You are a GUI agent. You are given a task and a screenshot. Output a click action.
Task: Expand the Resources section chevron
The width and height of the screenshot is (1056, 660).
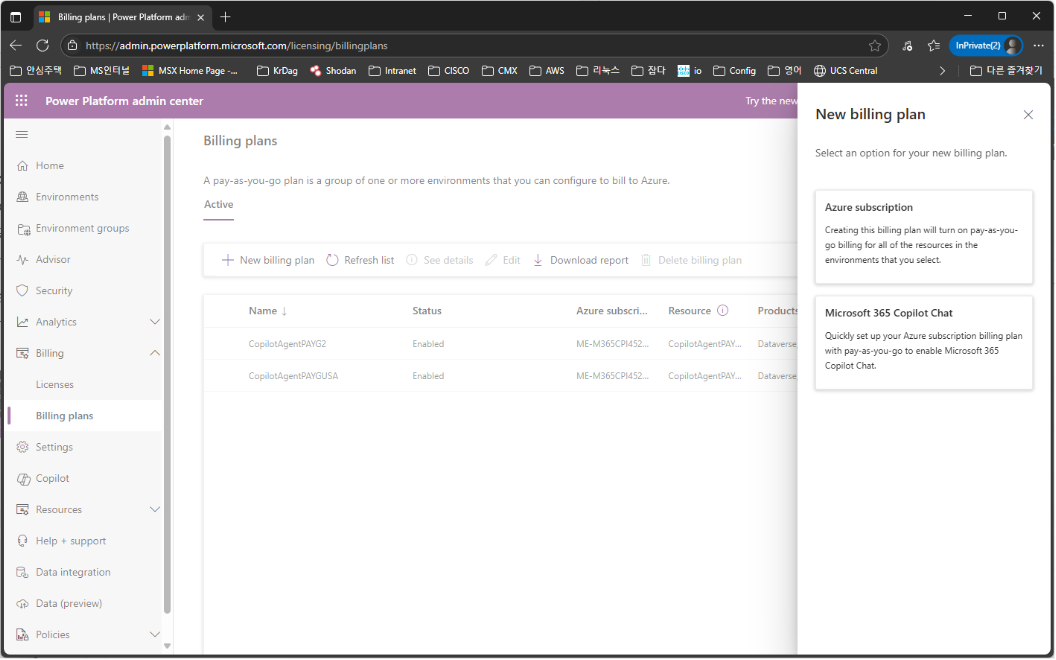[154, 510]
